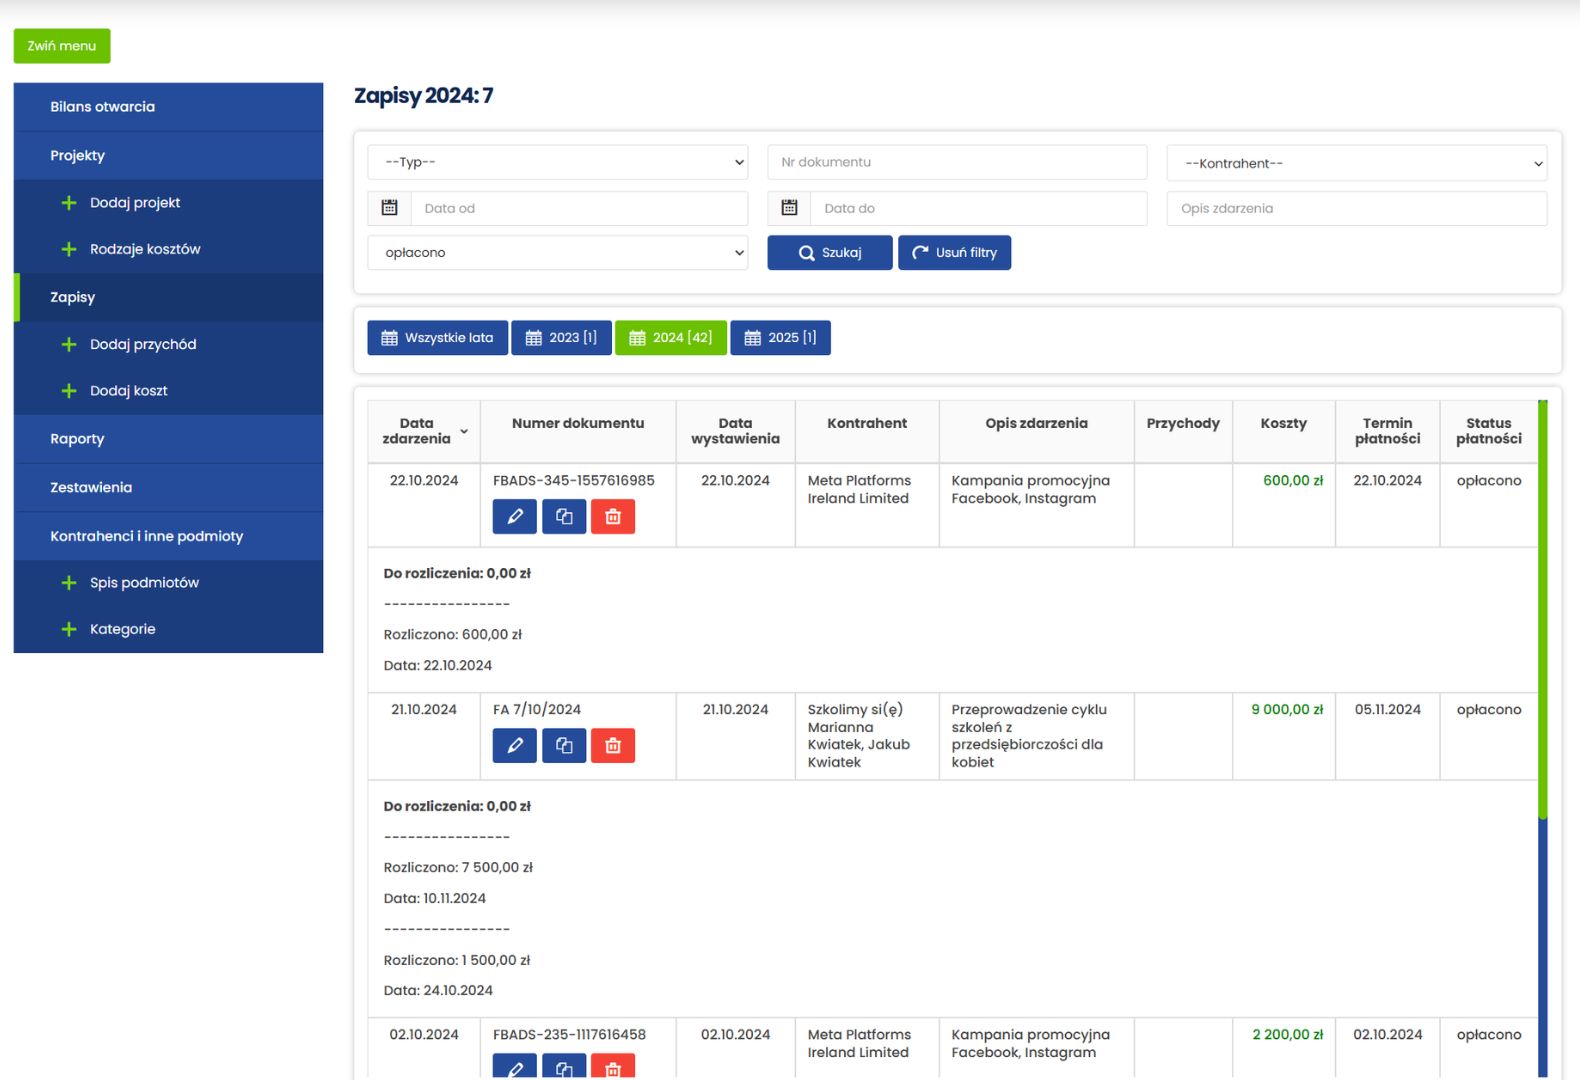The image size is (1580, 1080).
Task: Click pencil edit icon for FA 7/10/2024
Action: [x=514, y=745]
